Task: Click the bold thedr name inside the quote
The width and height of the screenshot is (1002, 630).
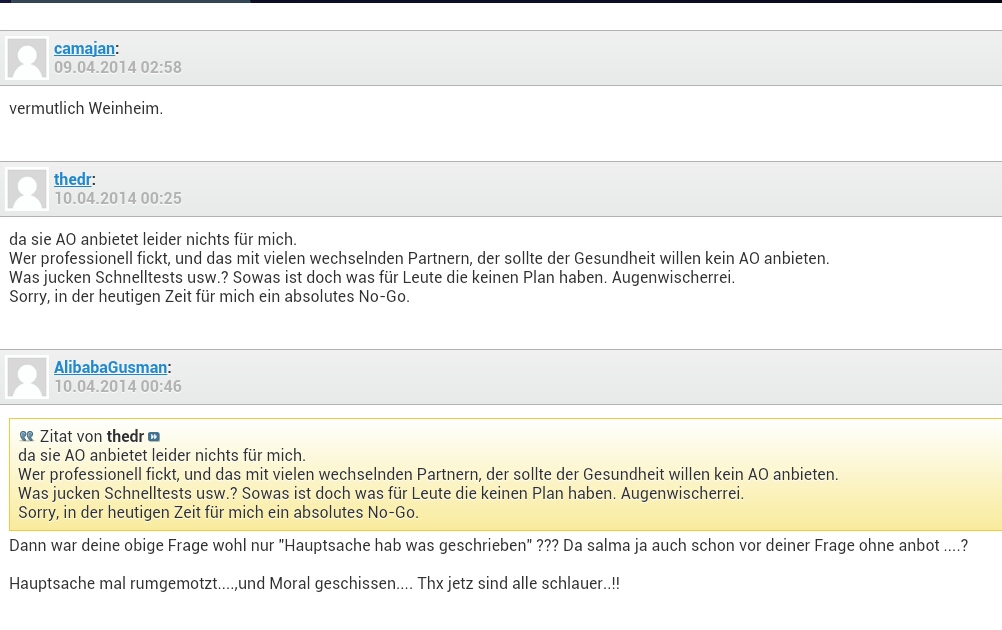Action: (125, 437)
